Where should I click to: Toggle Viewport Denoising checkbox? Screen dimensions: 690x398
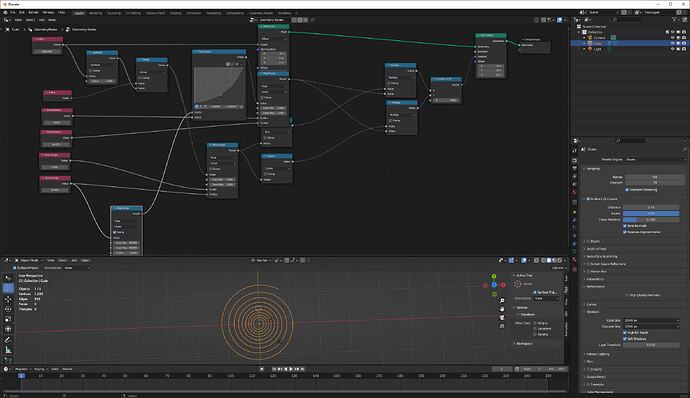pyautogui.click(x=627, y=190)
